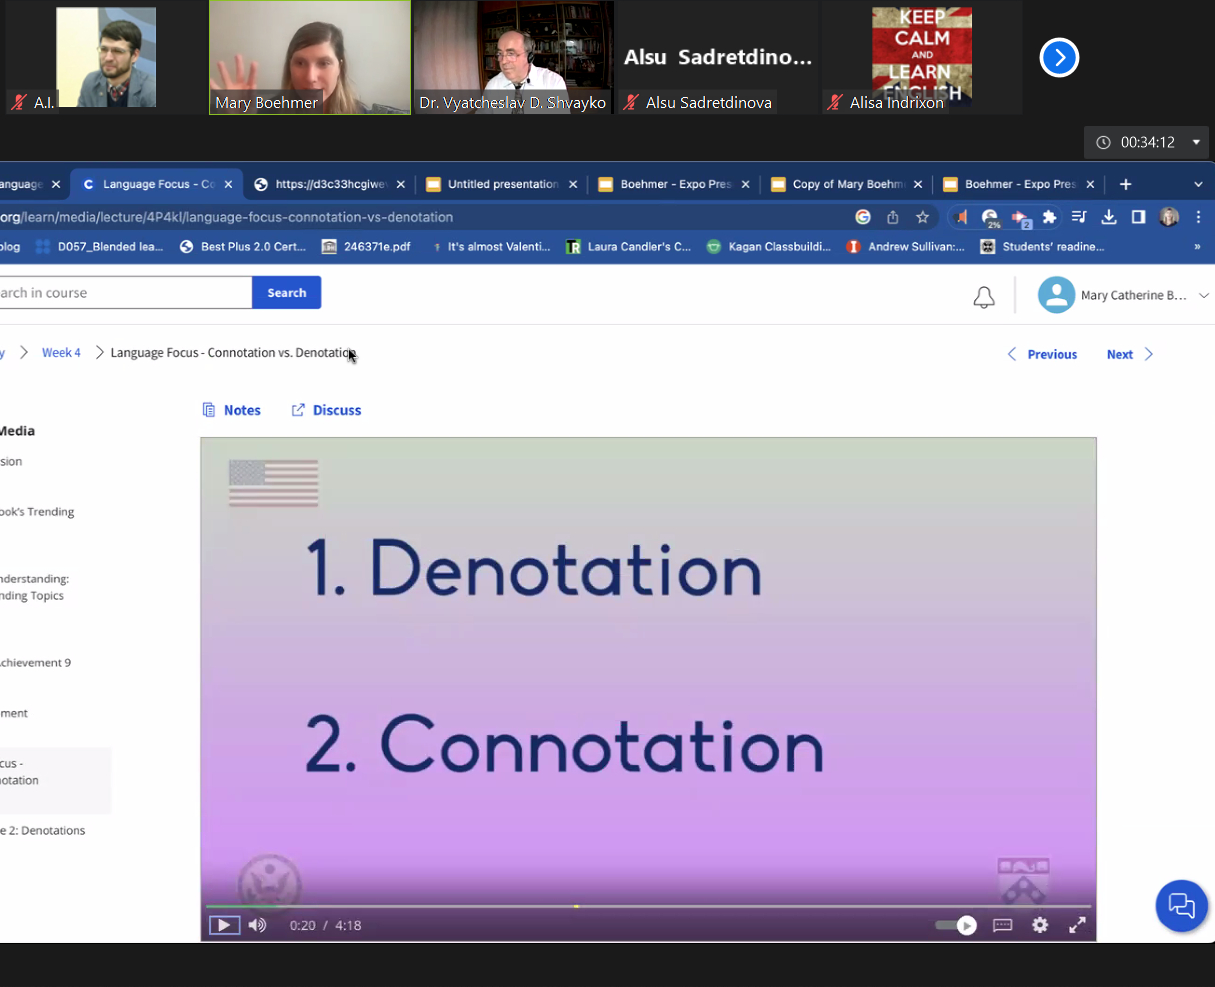Open the chat support bubble
The width and height of the screenshot is (1215, 987).
(x=1181, y=906)
